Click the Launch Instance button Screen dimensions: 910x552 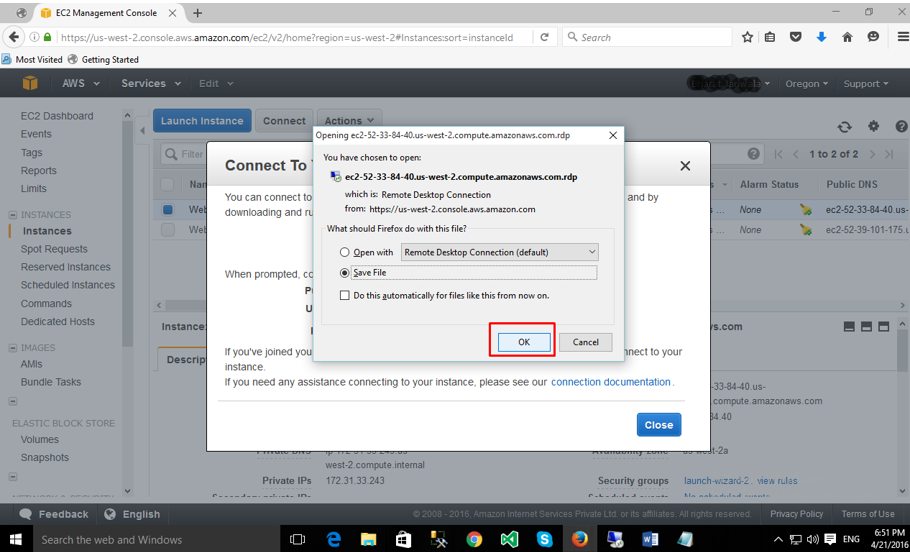coord(202,121)
